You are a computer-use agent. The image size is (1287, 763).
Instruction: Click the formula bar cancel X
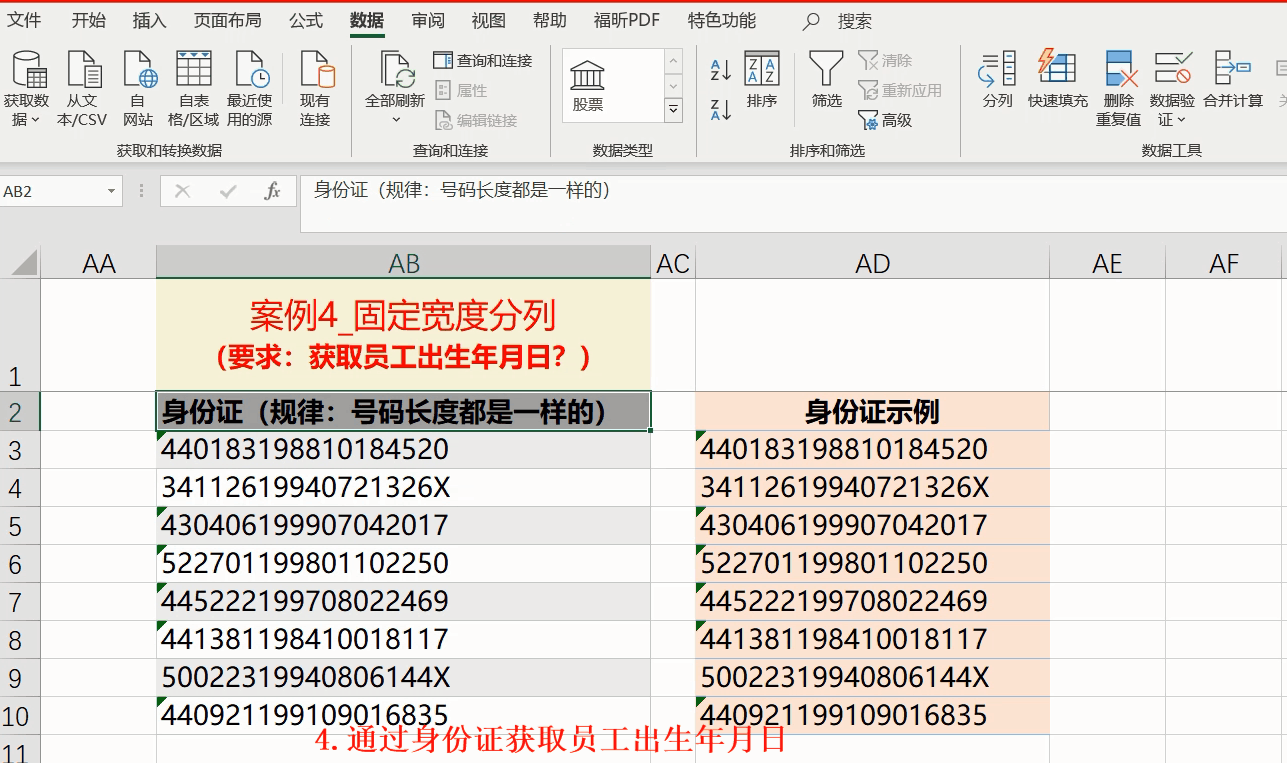tap(182, 191)
